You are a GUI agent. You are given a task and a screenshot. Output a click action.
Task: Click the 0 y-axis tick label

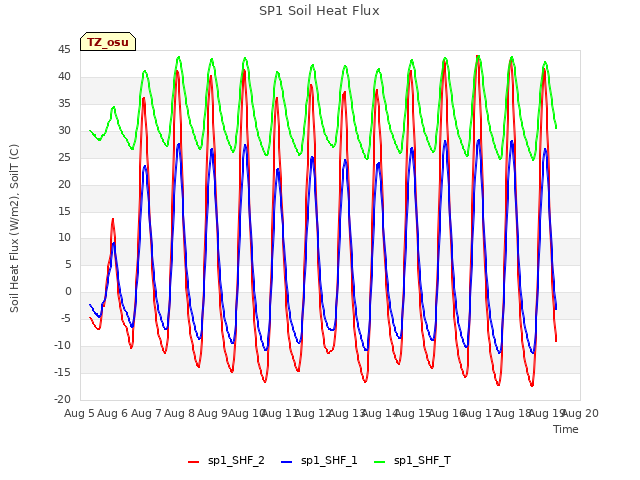[68, 292]
